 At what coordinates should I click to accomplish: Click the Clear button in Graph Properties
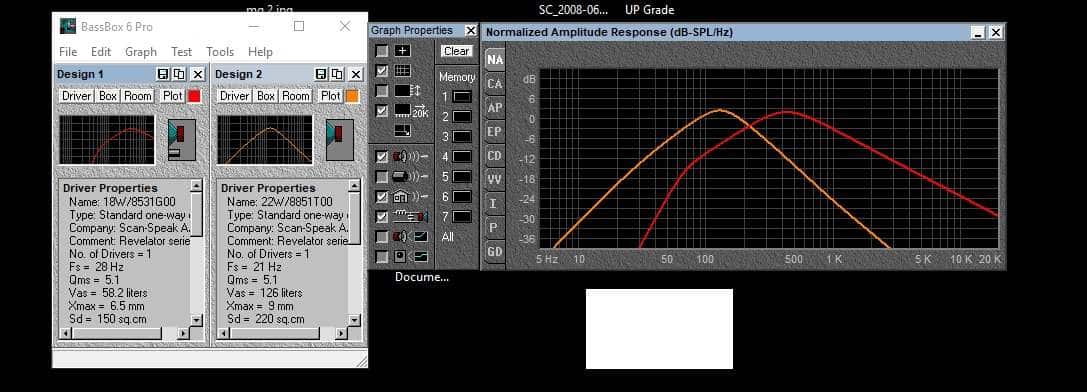456,51
